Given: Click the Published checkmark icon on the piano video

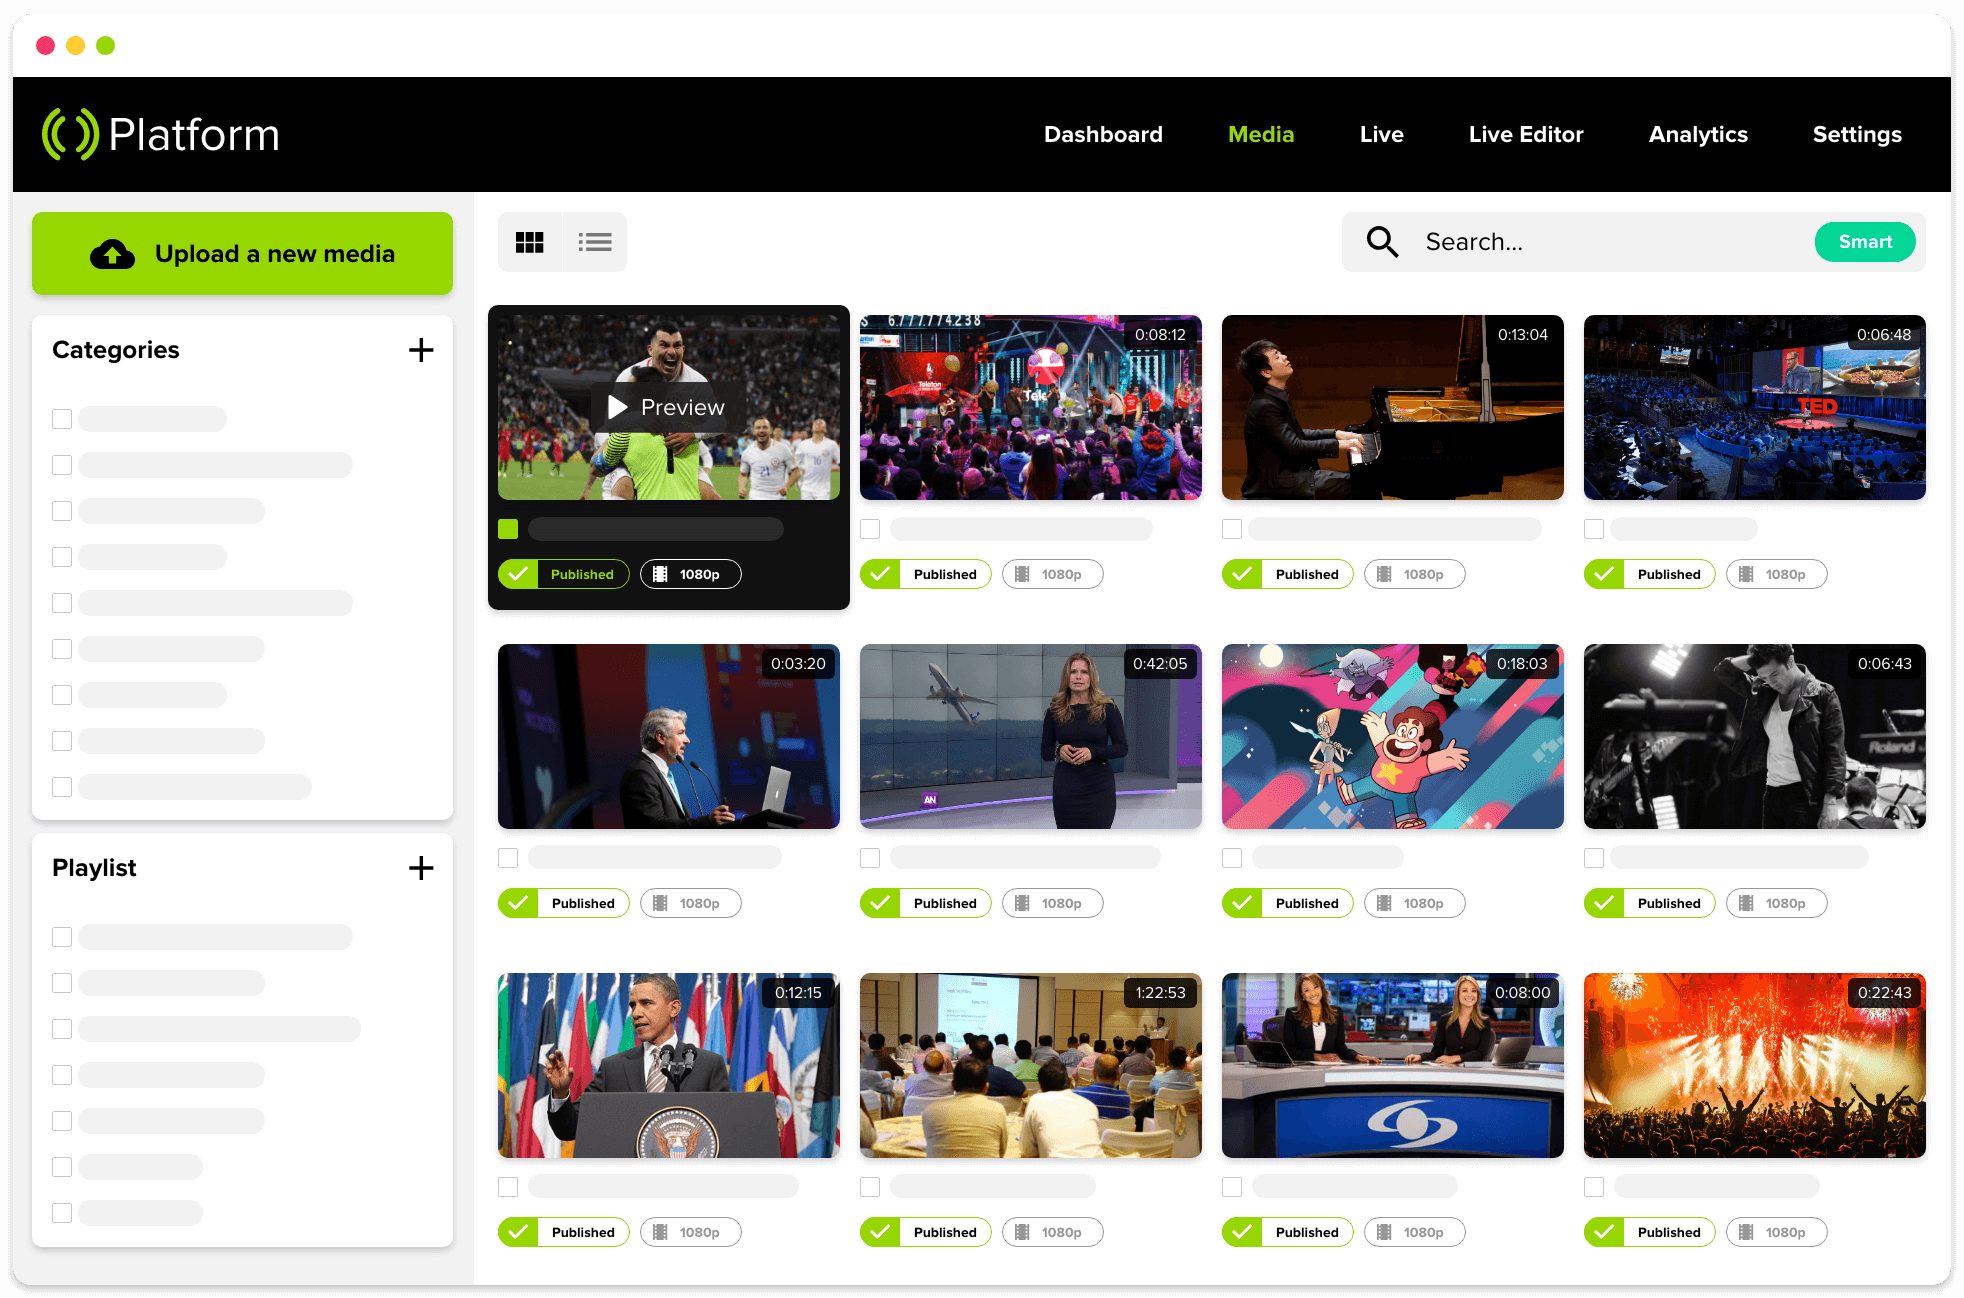Looking at the screenshot, I should click(1242, 573).
